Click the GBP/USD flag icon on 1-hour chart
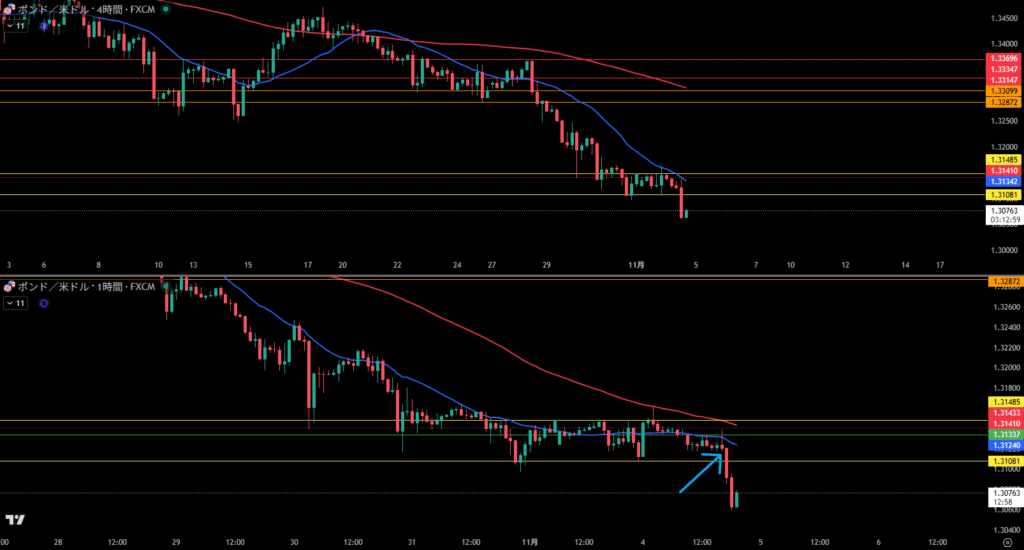Image resolution: width=1024 pixels, height=550 pixels. click(x=8, y=286)
